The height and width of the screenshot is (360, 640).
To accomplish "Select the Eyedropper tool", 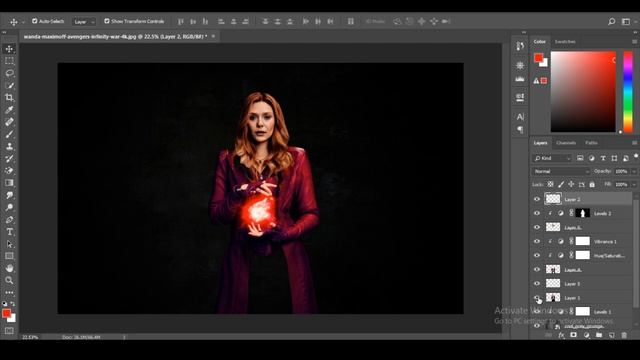I will [x=9, y=110].
